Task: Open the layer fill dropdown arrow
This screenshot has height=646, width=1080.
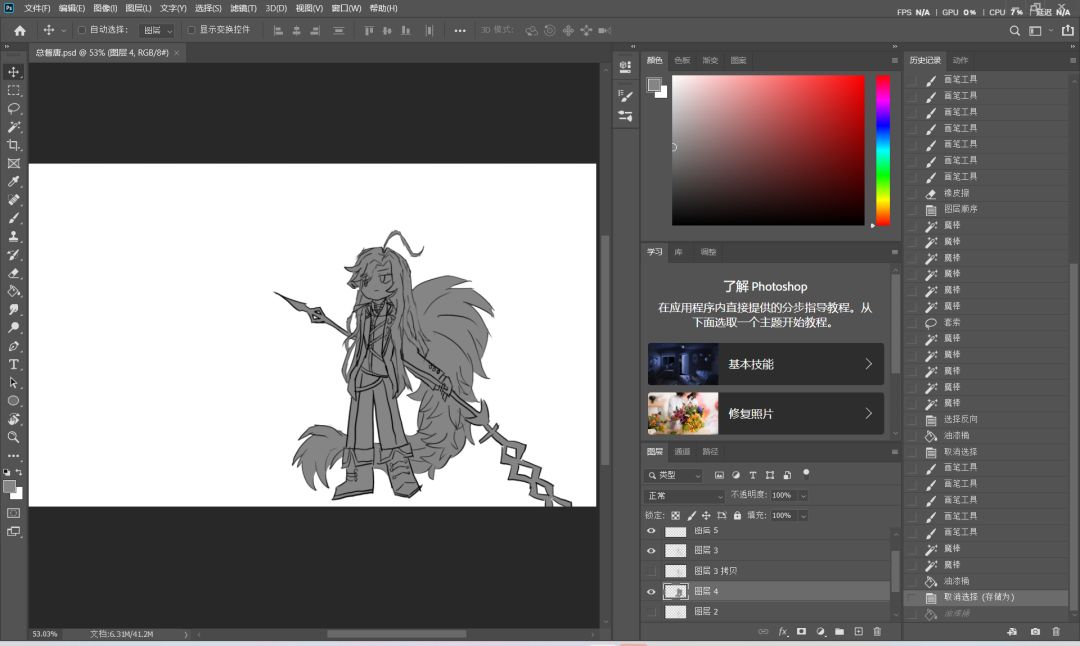Action: coord(803,516)
